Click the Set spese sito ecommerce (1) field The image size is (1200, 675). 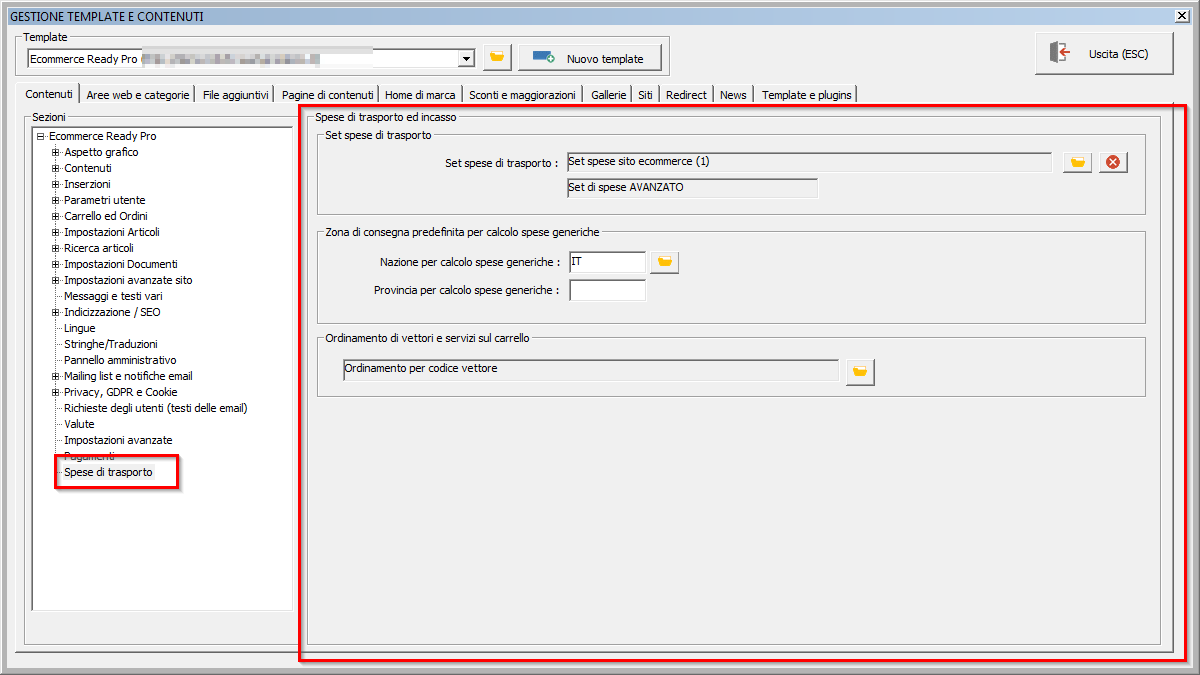point(808,162)
